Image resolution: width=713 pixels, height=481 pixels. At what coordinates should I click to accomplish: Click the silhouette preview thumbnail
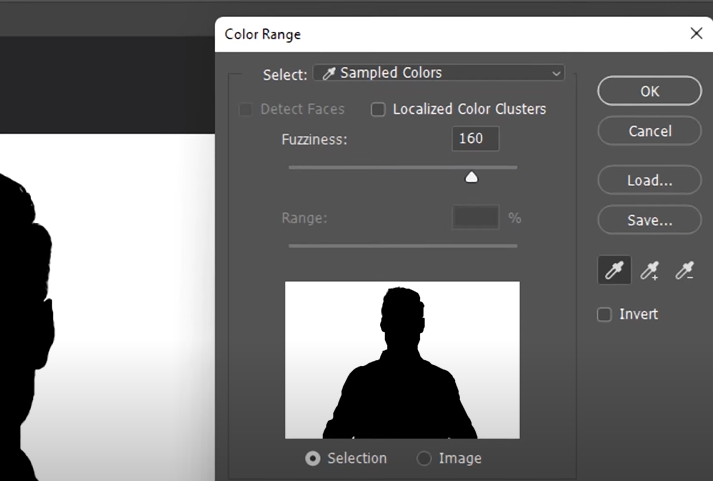tap(402, 360)
